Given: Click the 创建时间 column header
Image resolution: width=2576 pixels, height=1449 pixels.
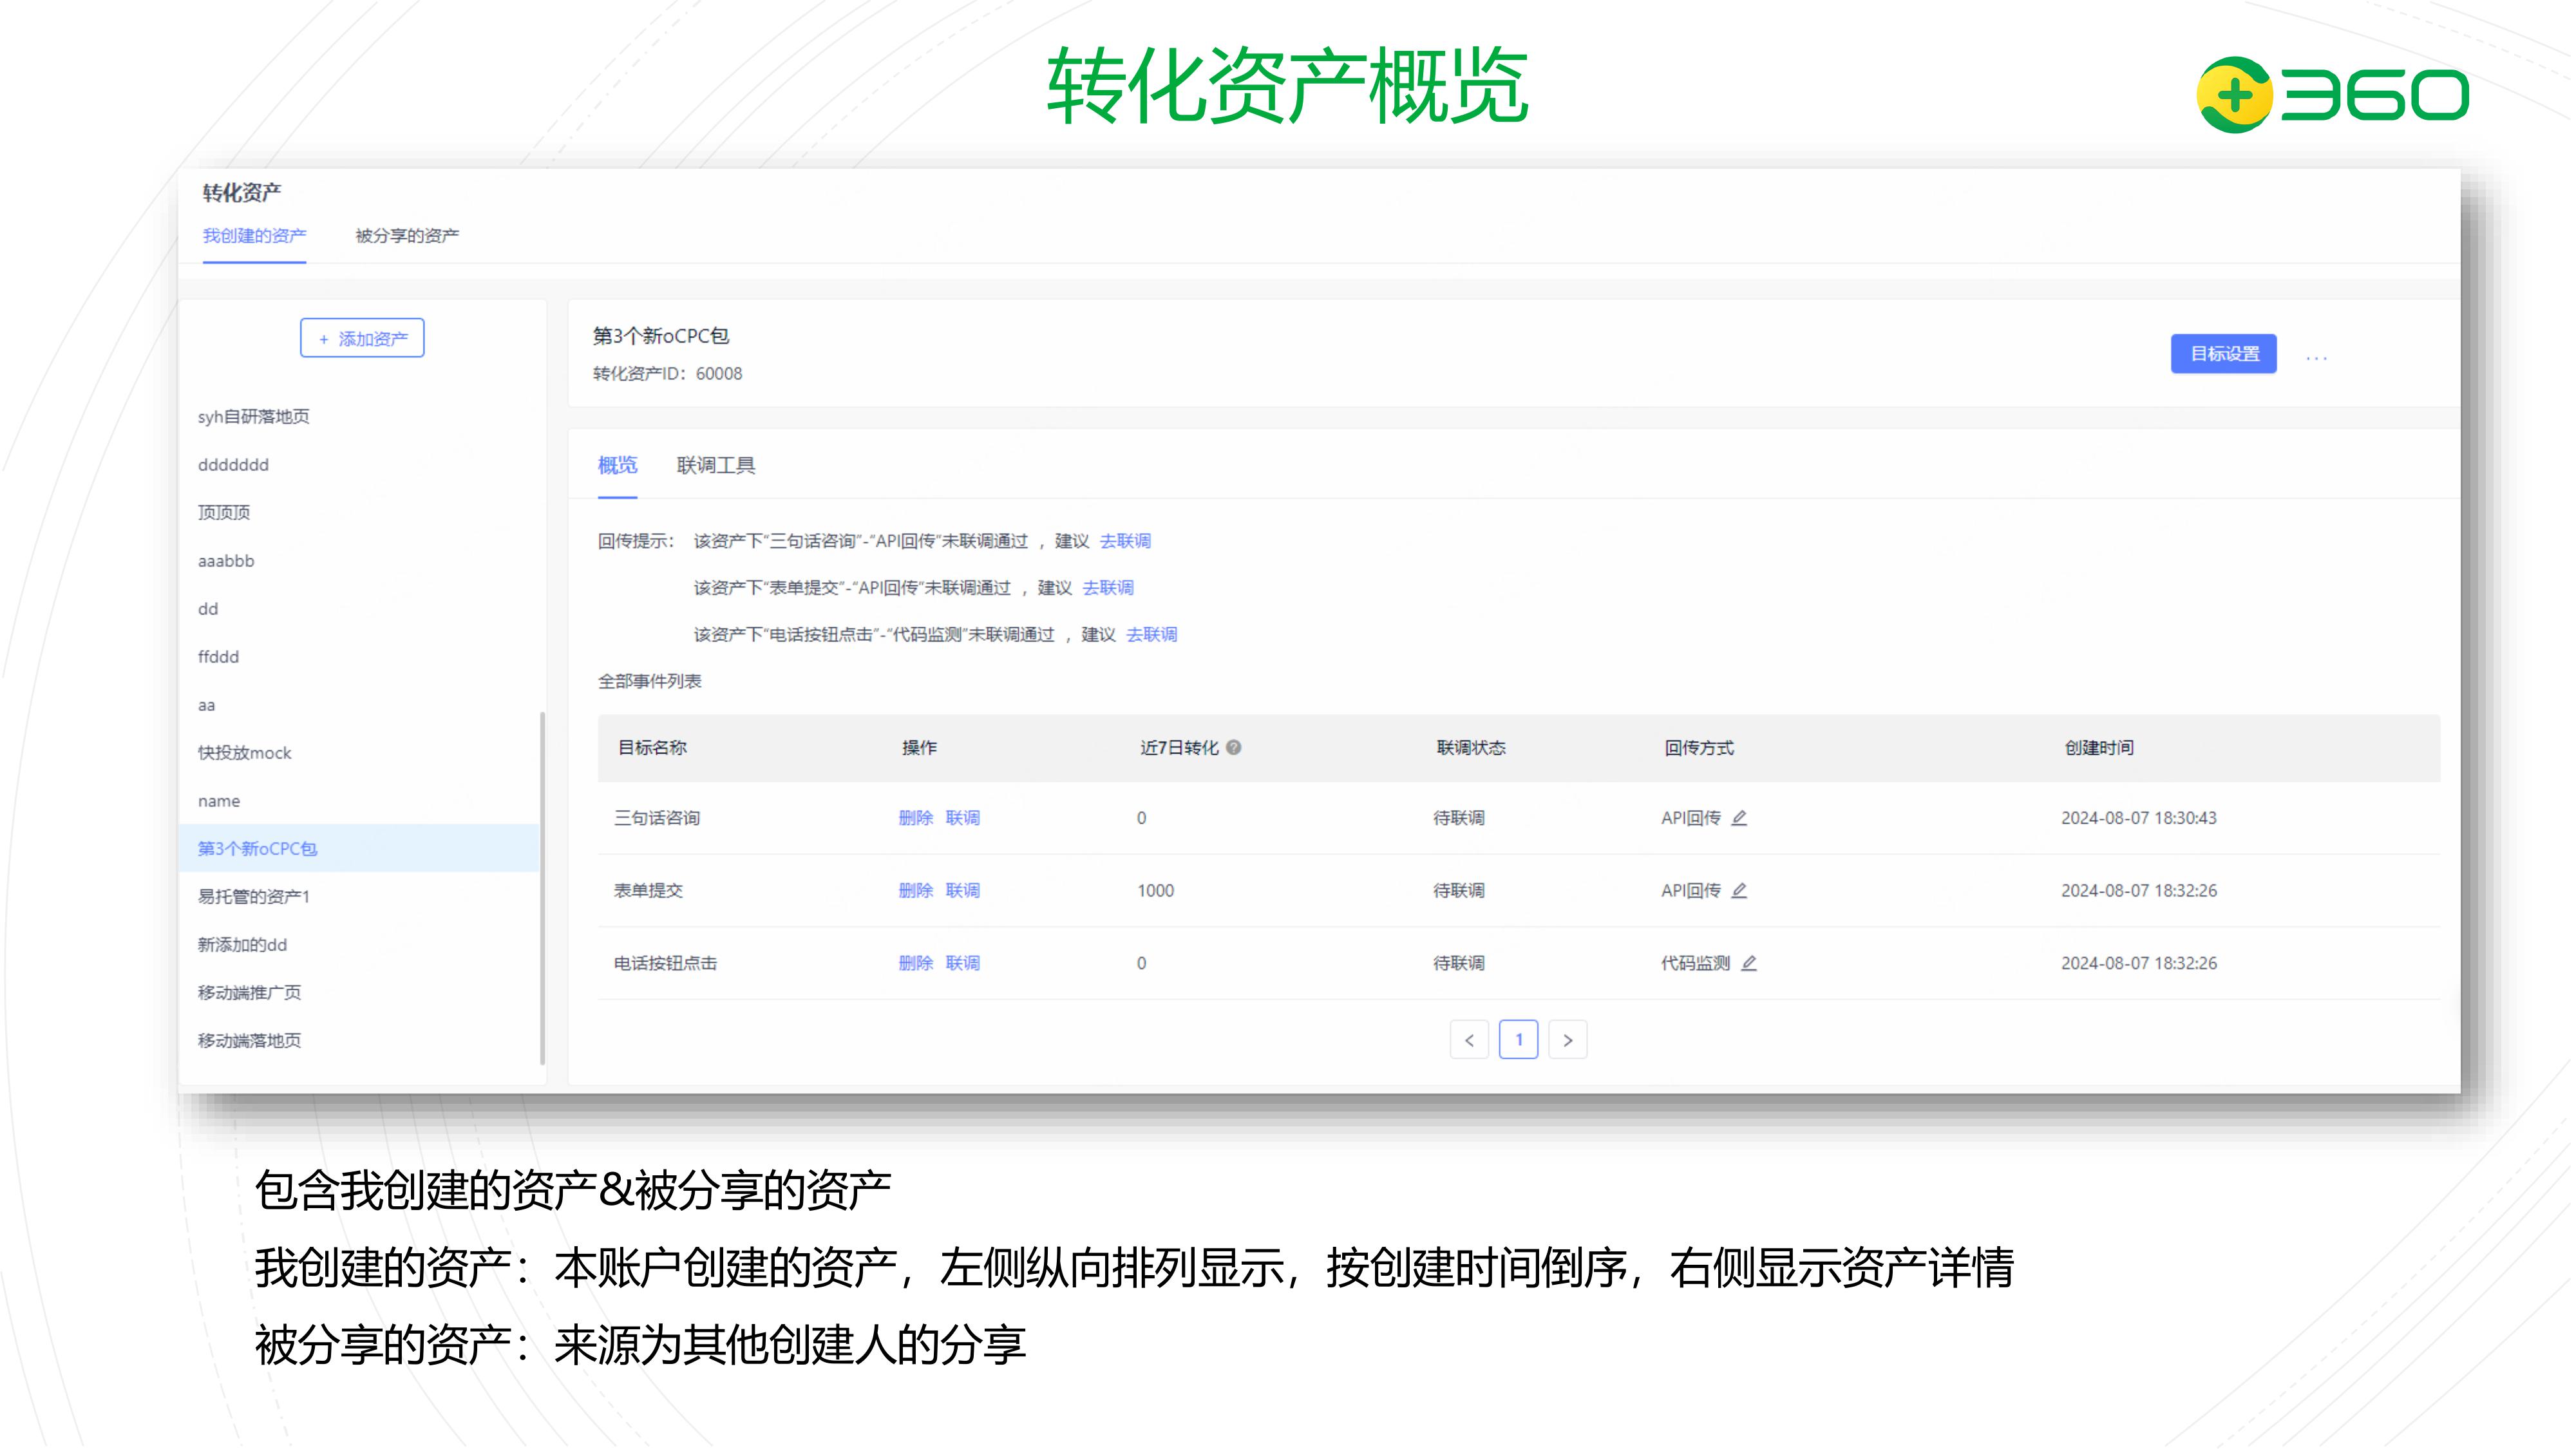Looking at the screenshot, I should (2099, 748).
